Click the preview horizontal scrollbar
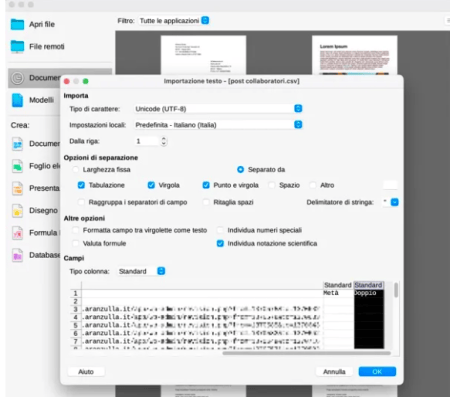This screenshot has height=397, width=450. tap(306, 353)
